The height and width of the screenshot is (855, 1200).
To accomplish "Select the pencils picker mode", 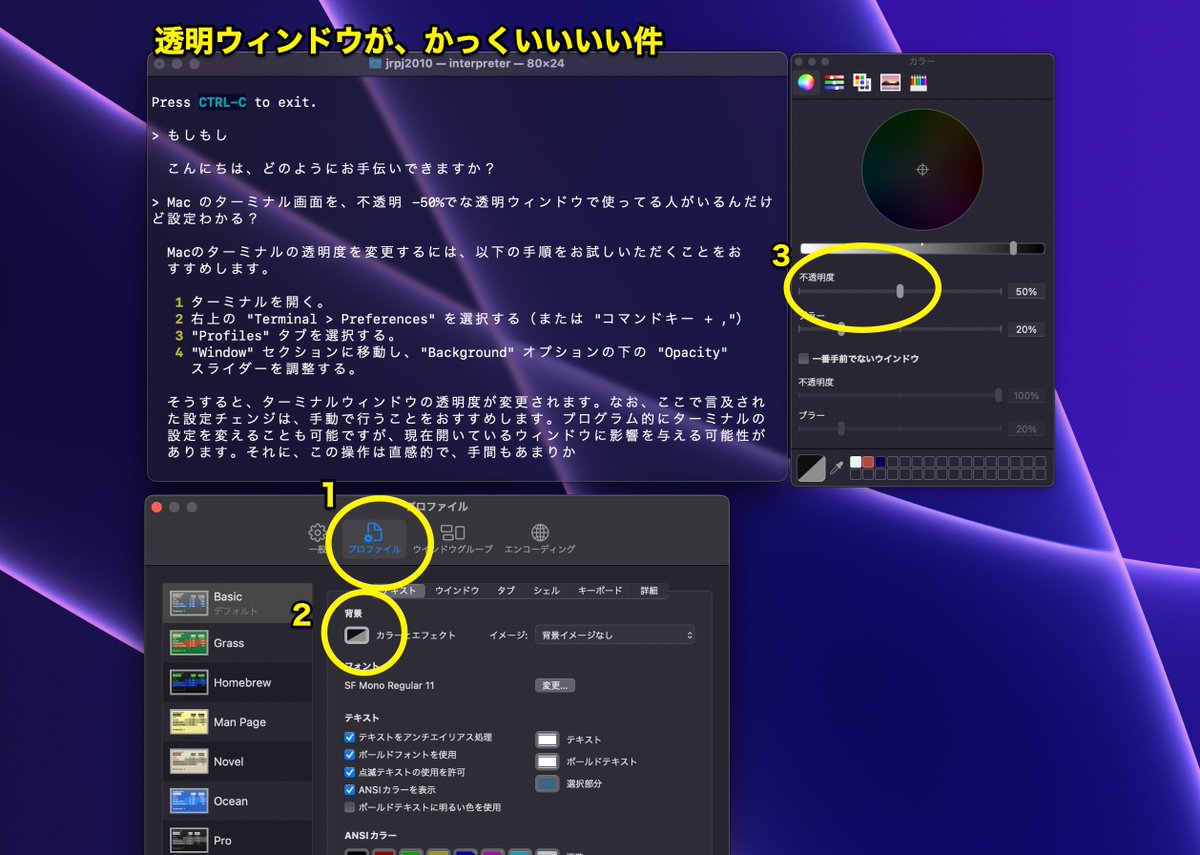I will 918,83.
